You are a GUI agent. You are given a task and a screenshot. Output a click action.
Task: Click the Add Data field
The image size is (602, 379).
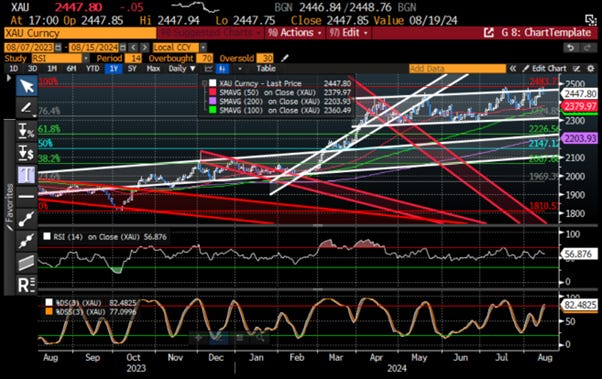(x=457, y=69)
